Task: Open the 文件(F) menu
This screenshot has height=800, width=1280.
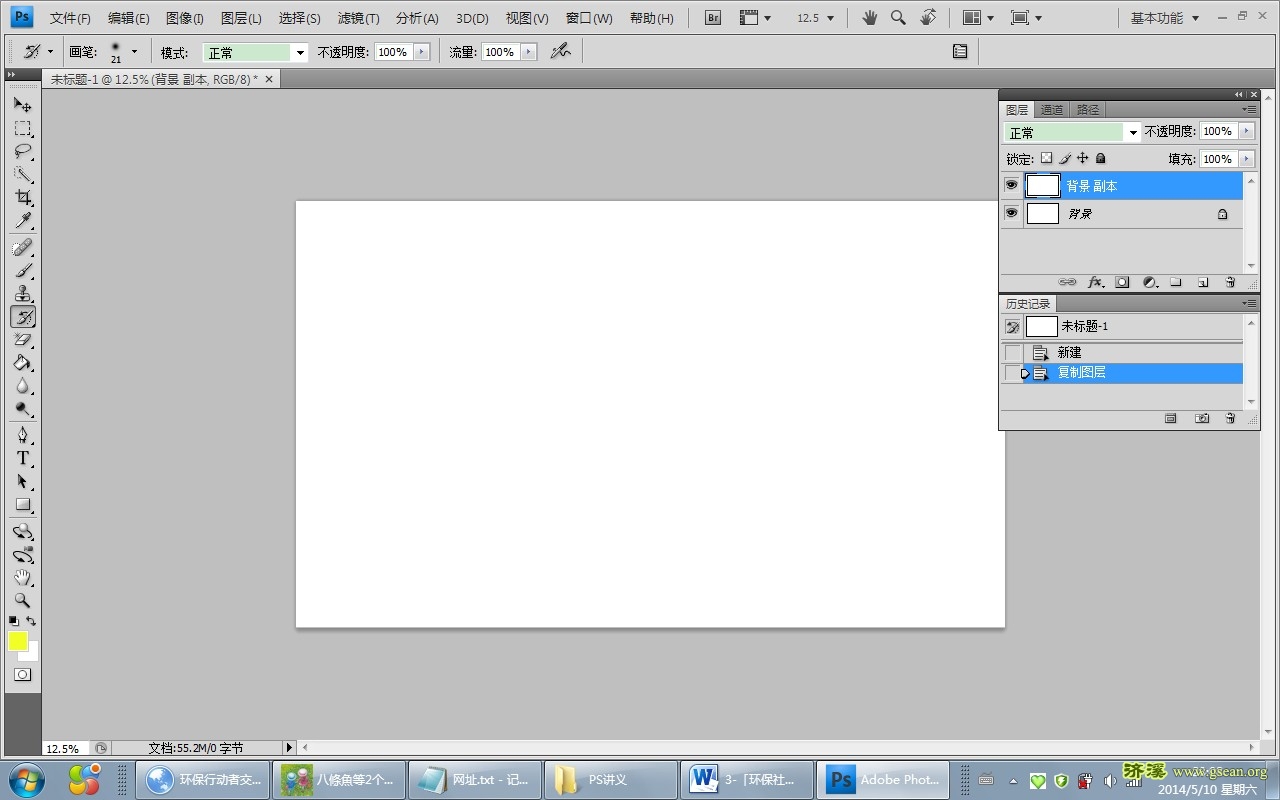Action: pos(70,18)
